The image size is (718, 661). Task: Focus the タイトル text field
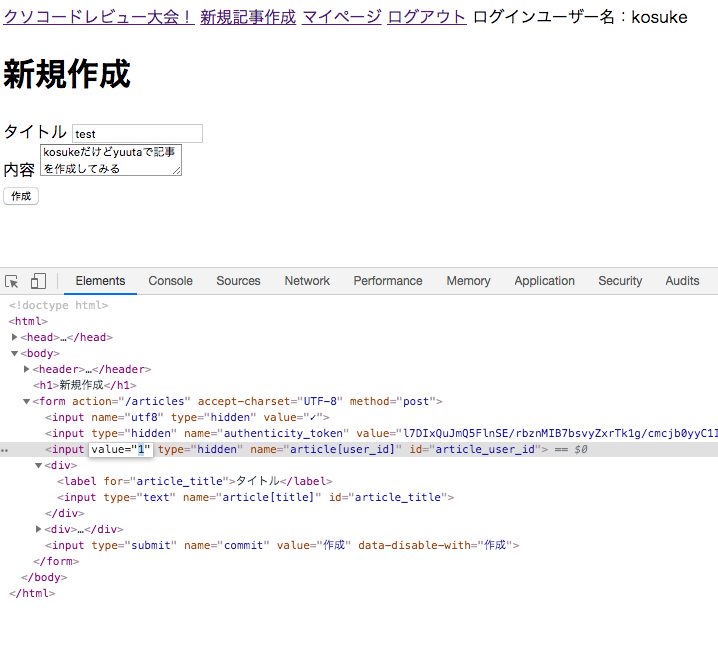[x=137, y=133]
